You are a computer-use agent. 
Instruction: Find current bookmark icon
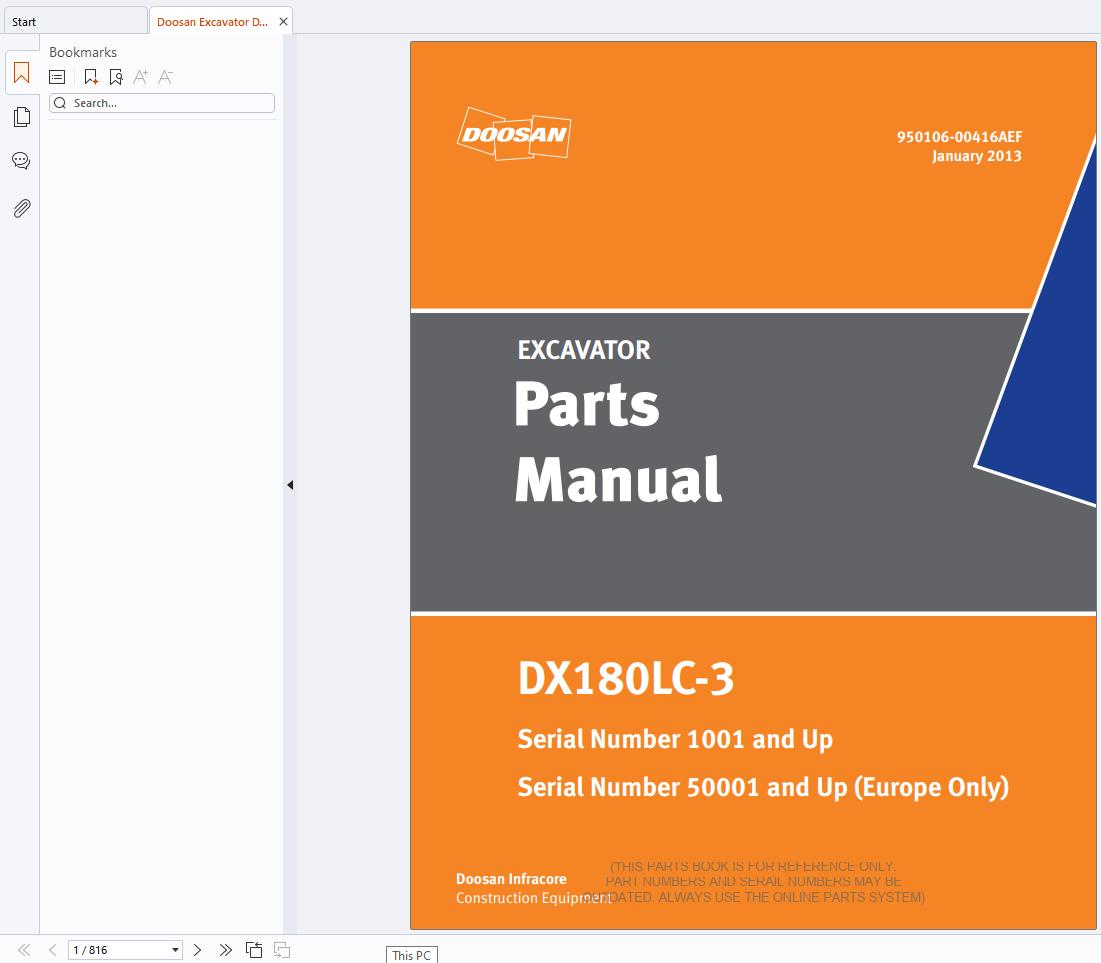[x=116, y=77]
